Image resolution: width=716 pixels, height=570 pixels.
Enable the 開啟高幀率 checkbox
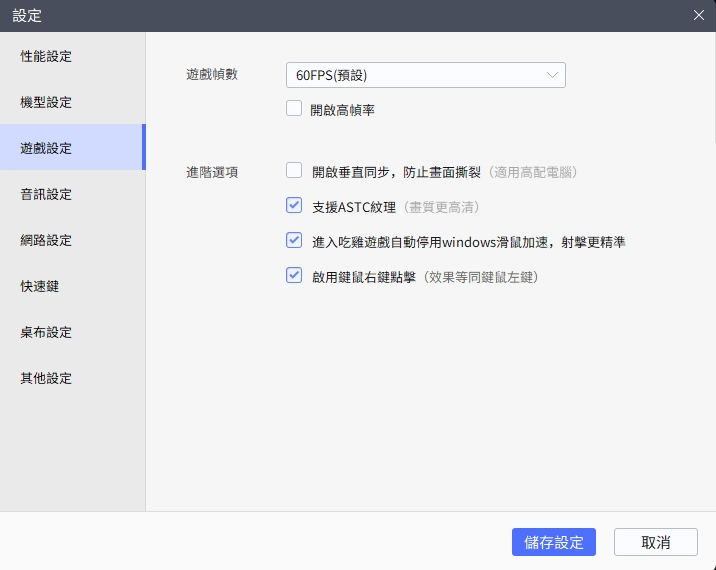[294, 109]
